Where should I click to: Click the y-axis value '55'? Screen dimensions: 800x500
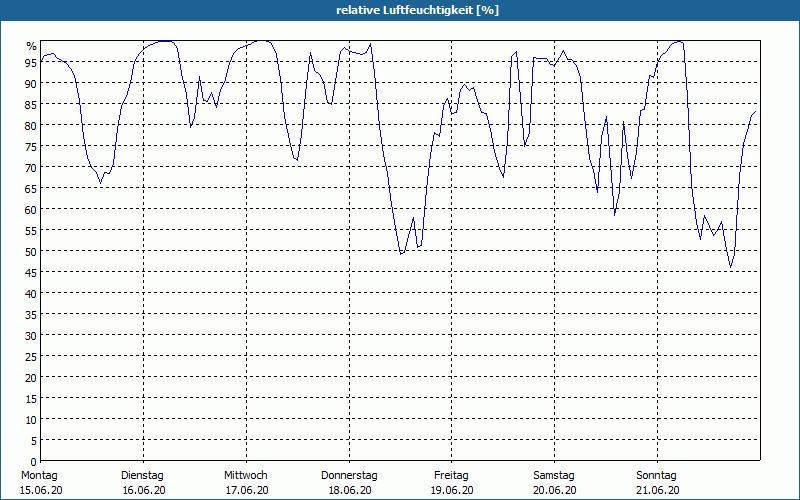31,231
